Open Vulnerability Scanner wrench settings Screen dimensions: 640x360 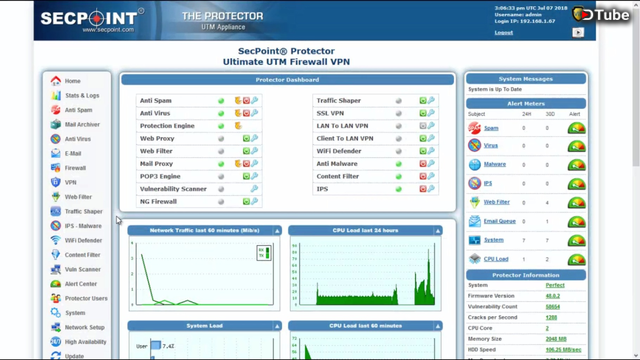tap(254, 189)
